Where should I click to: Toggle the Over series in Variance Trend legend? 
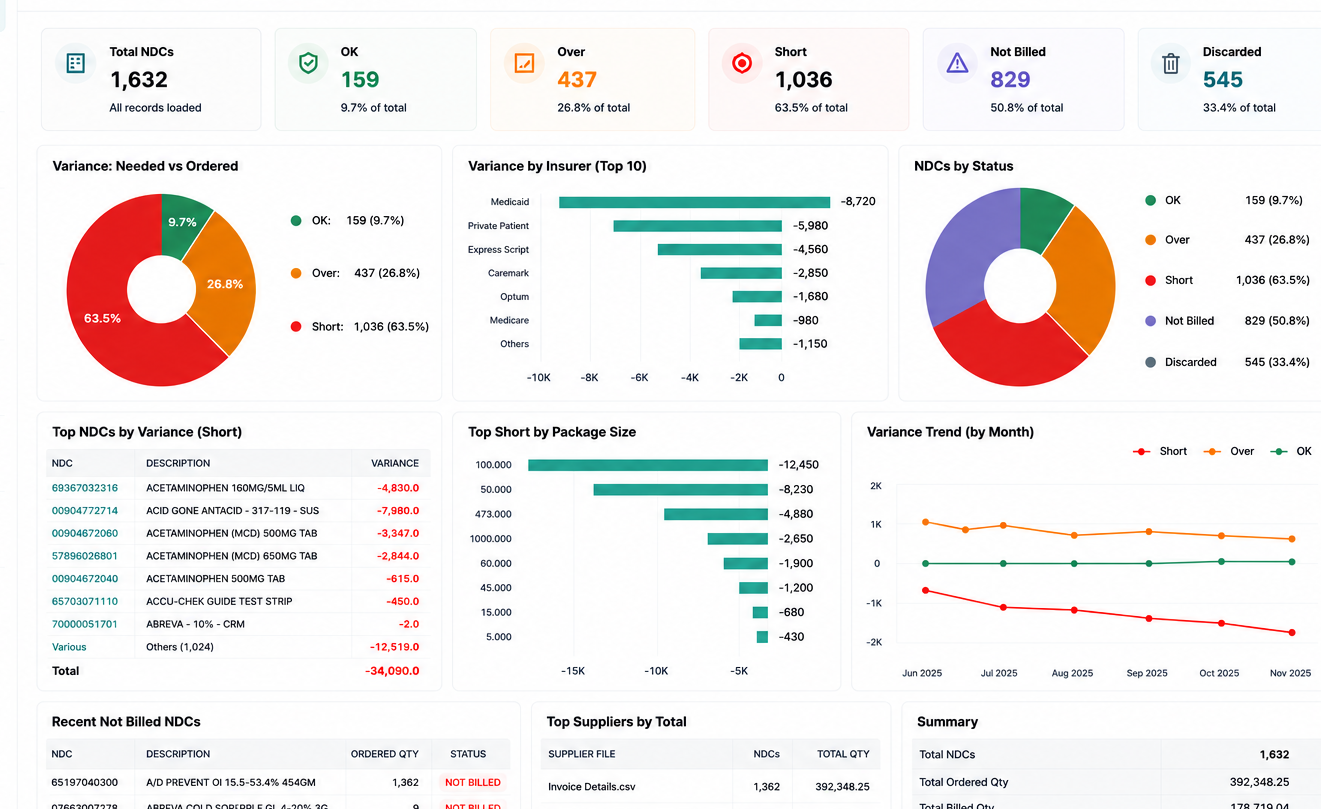pyautogui.click(x=1229, y=452)
